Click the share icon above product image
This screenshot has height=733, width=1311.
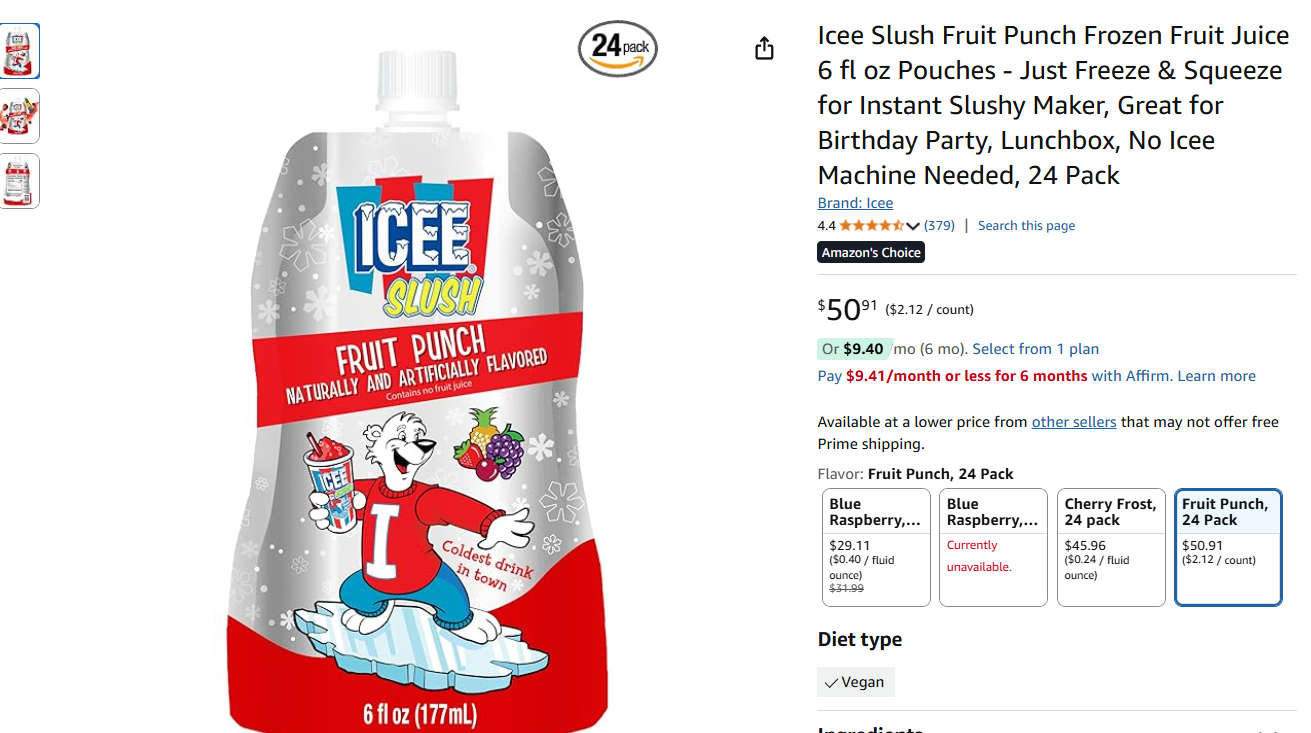[x=764, y=48]
